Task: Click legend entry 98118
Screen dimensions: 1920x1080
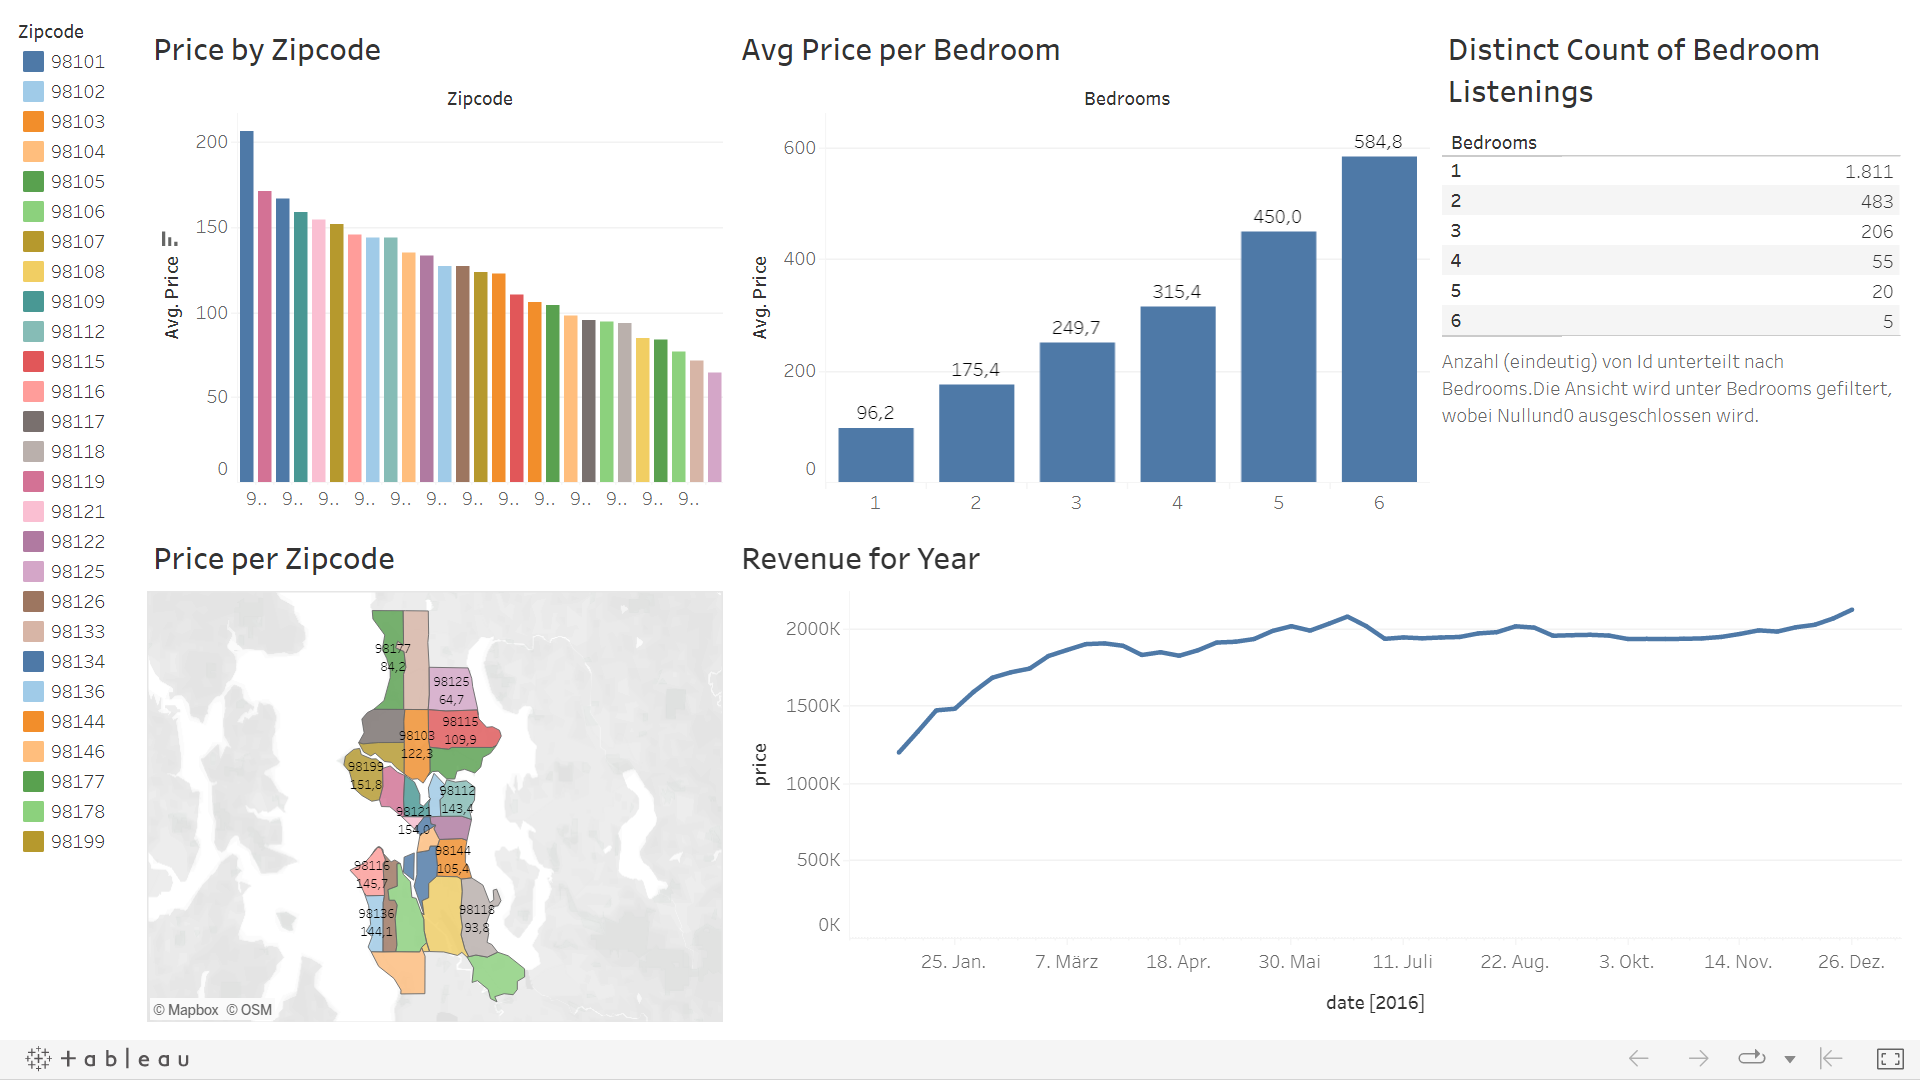Action: tap(64, 452)
